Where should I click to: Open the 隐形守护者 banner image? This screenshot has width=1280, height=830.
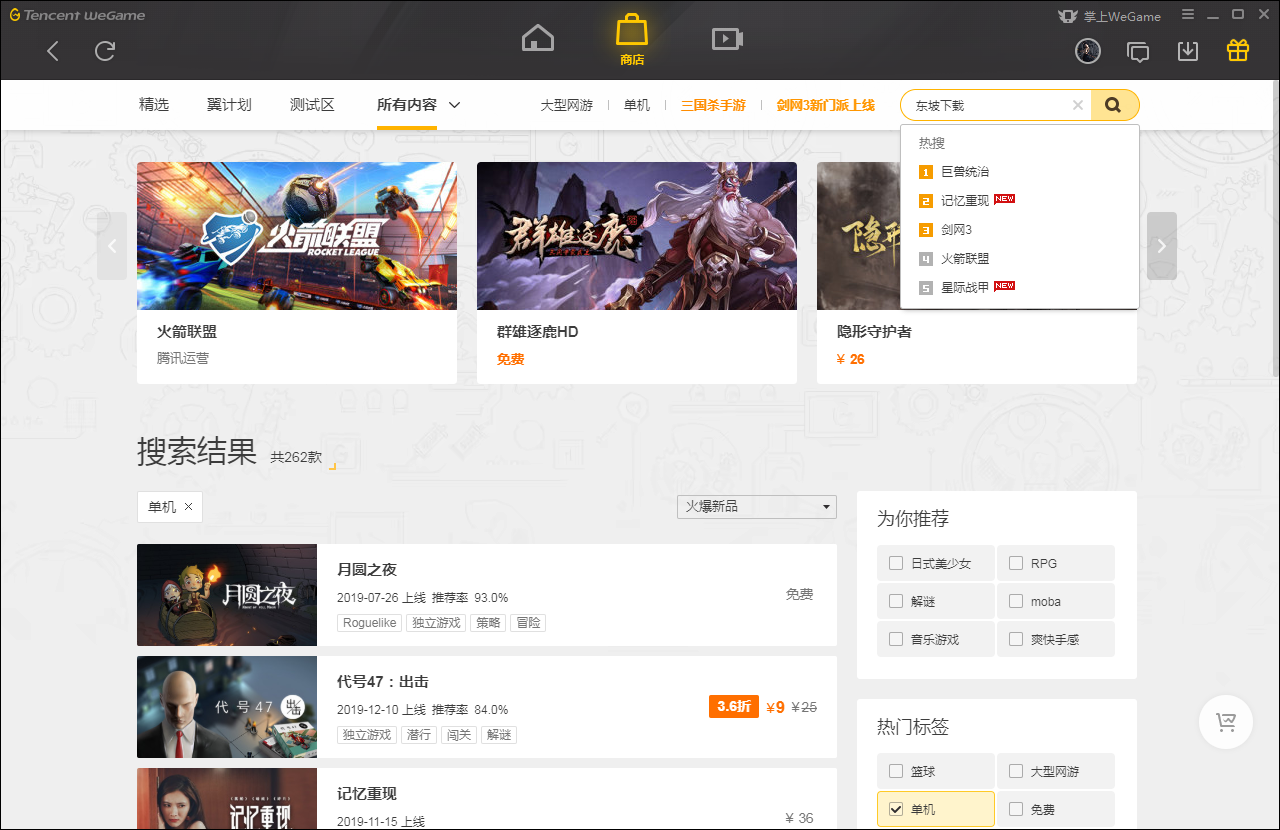click(858, 236)
